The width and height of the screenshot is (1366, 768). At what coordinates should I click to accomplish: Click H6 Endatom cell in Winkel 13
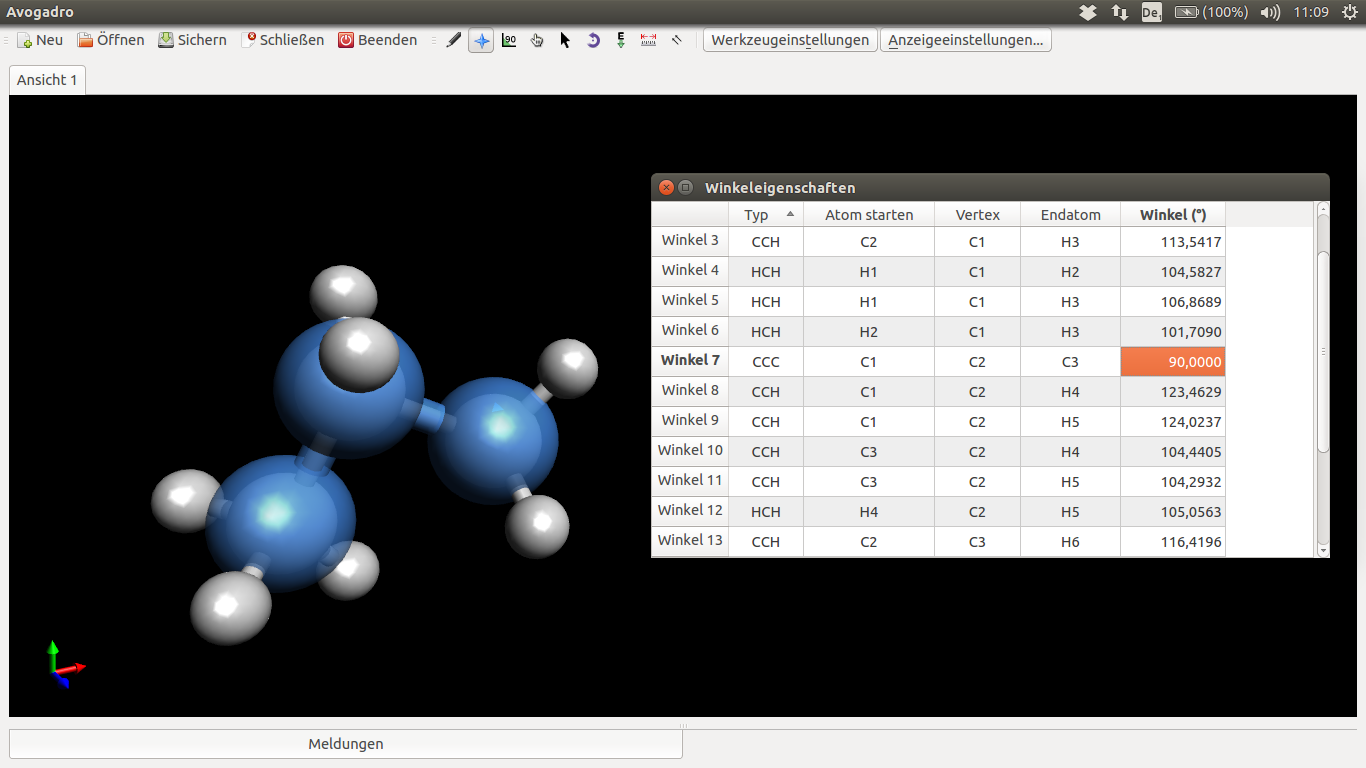1070,542
